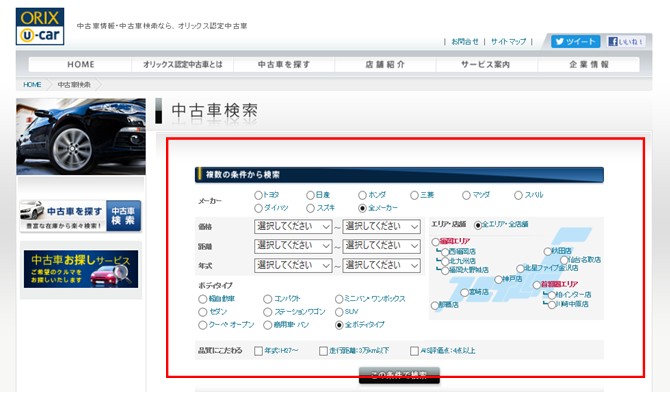This screenshot has width=670, height=395.
Task: Check the 走行距離:3万km以下 checkbox
Action: (323, 351)
